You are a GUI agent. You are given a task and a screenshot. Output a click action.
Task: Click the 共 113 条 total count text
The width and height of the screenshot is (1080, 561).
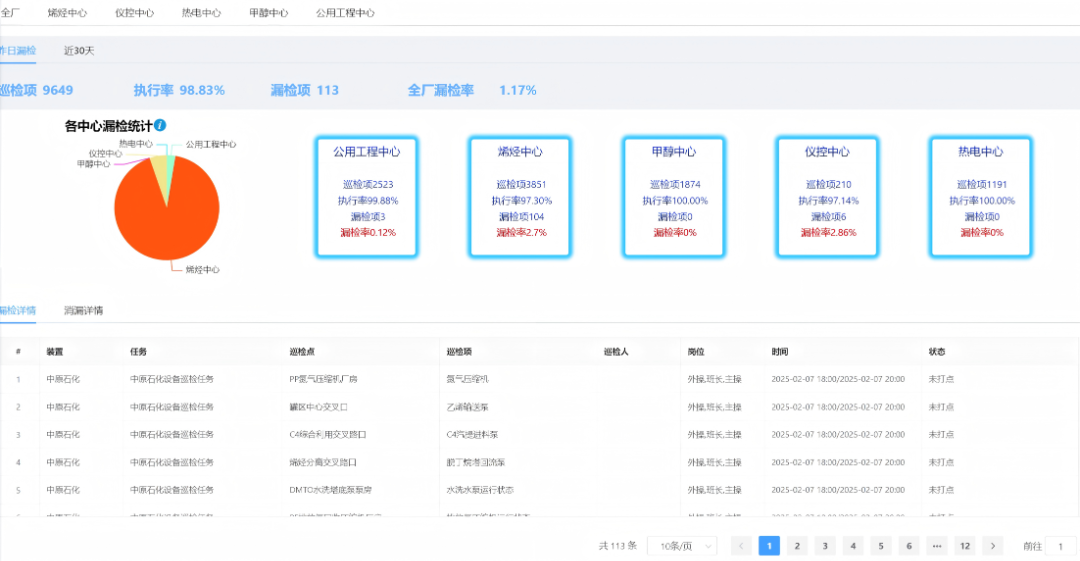(x=618, y=546)
